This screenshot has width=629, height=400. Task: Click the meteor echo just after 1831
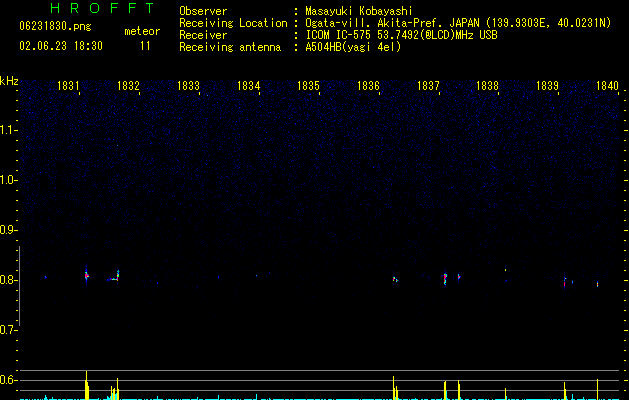87,274
